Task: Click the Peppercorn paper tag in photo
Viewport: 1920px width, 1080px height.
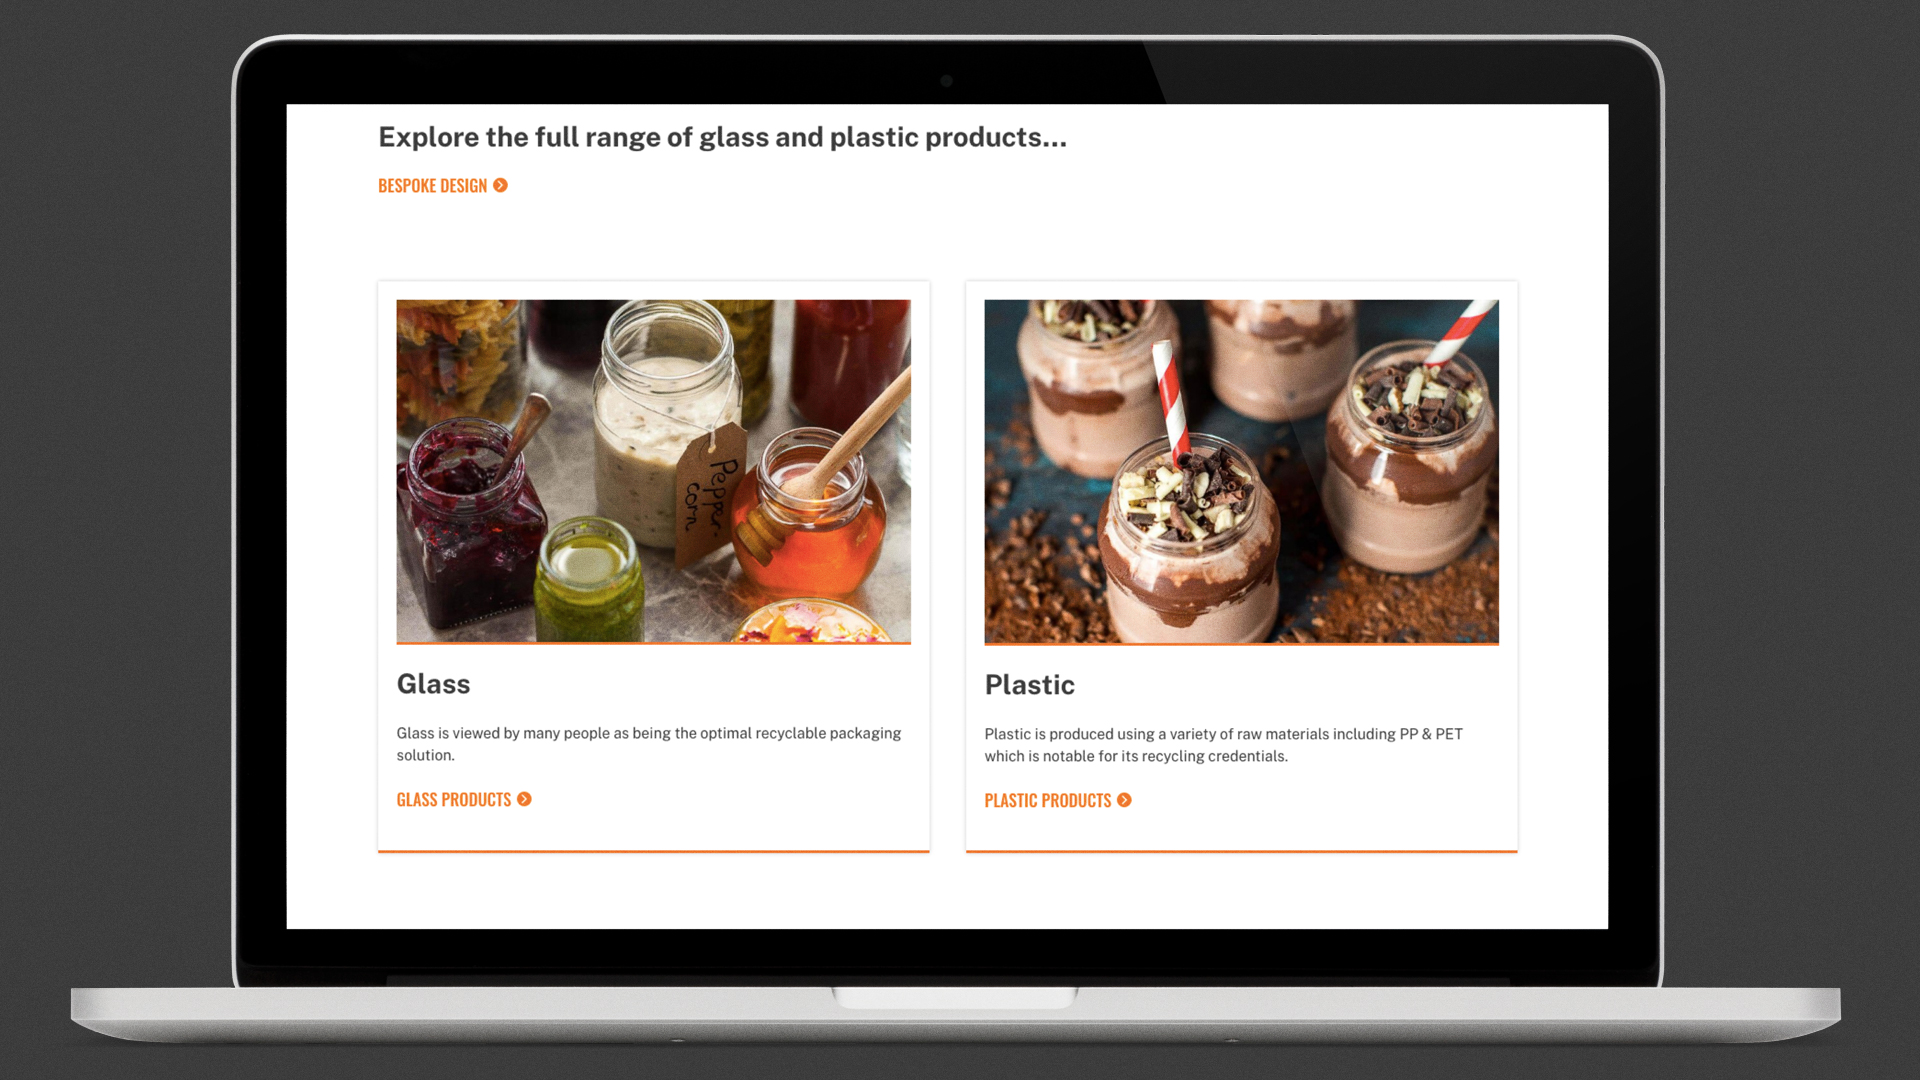Action: click(x=710, y=492)
